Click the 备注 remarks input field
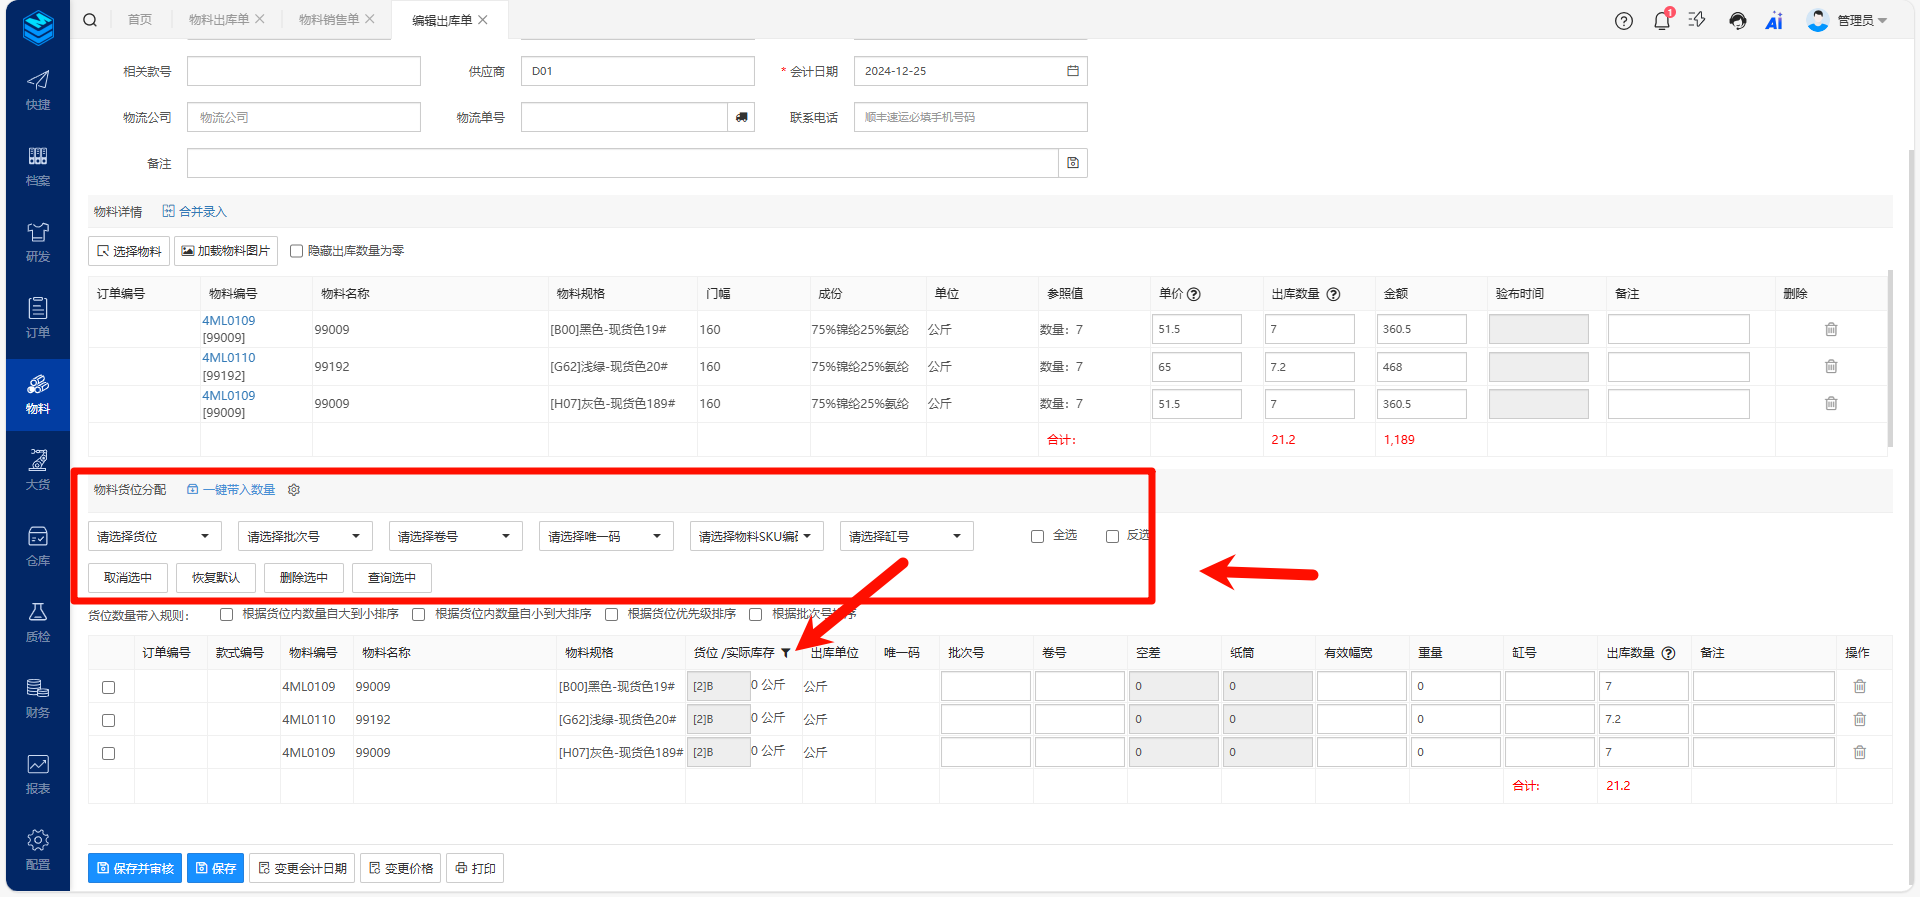This screenshot has width=1920, height=897. point(622,163)
